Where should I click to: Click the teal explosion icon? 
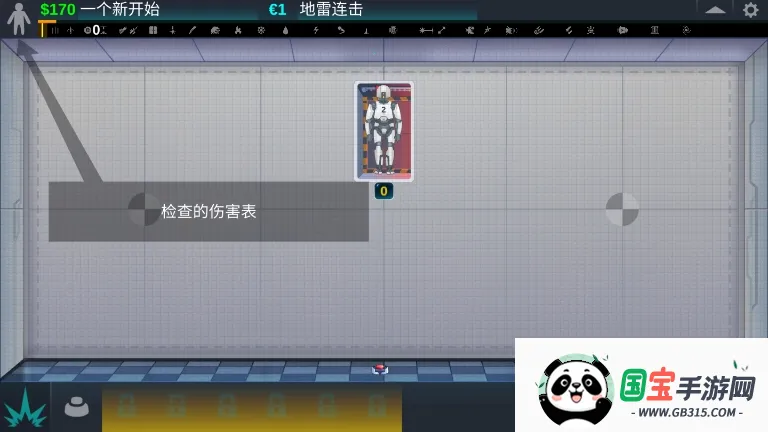tap(24, 408)
